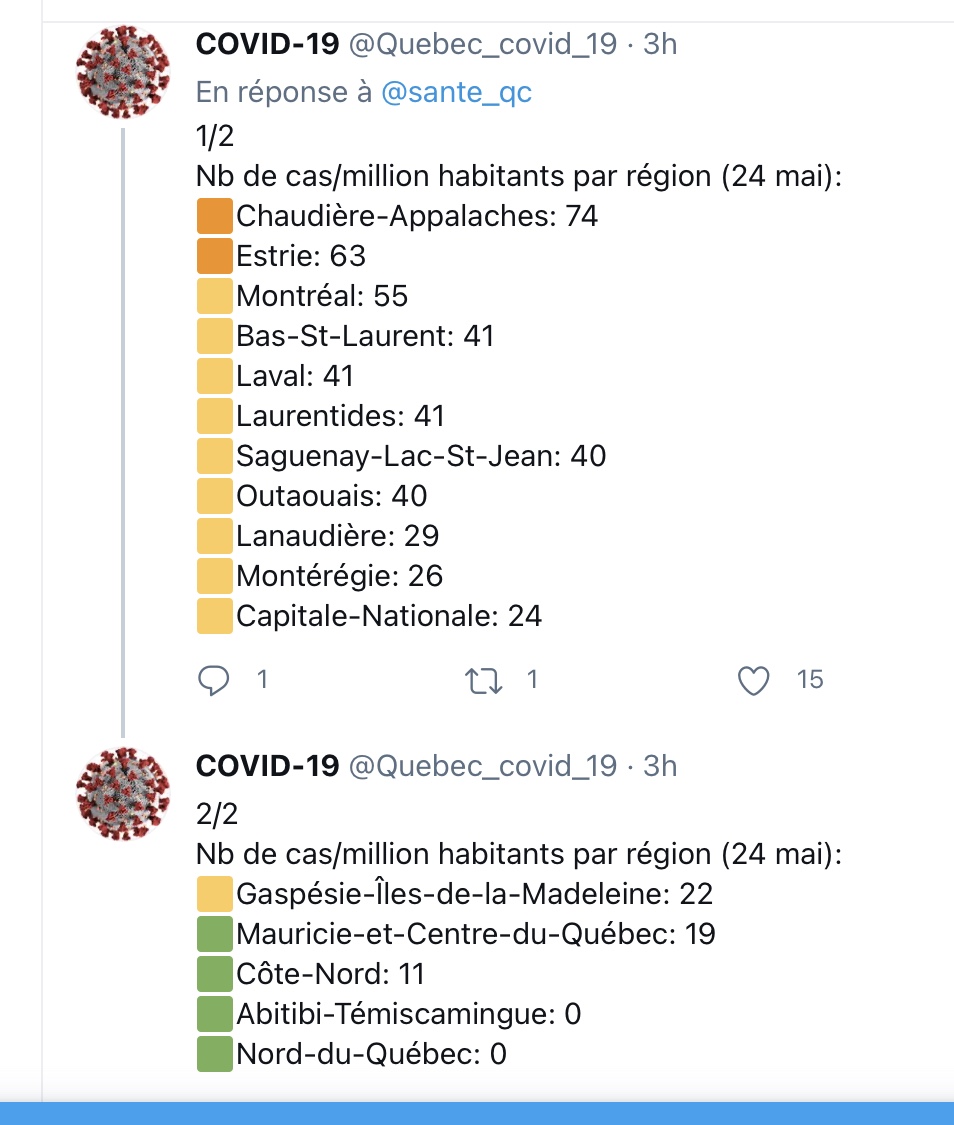Click the retweet count on first tweet
Image resolution: width=954 pixels, height=1125 pixels.
532,680
